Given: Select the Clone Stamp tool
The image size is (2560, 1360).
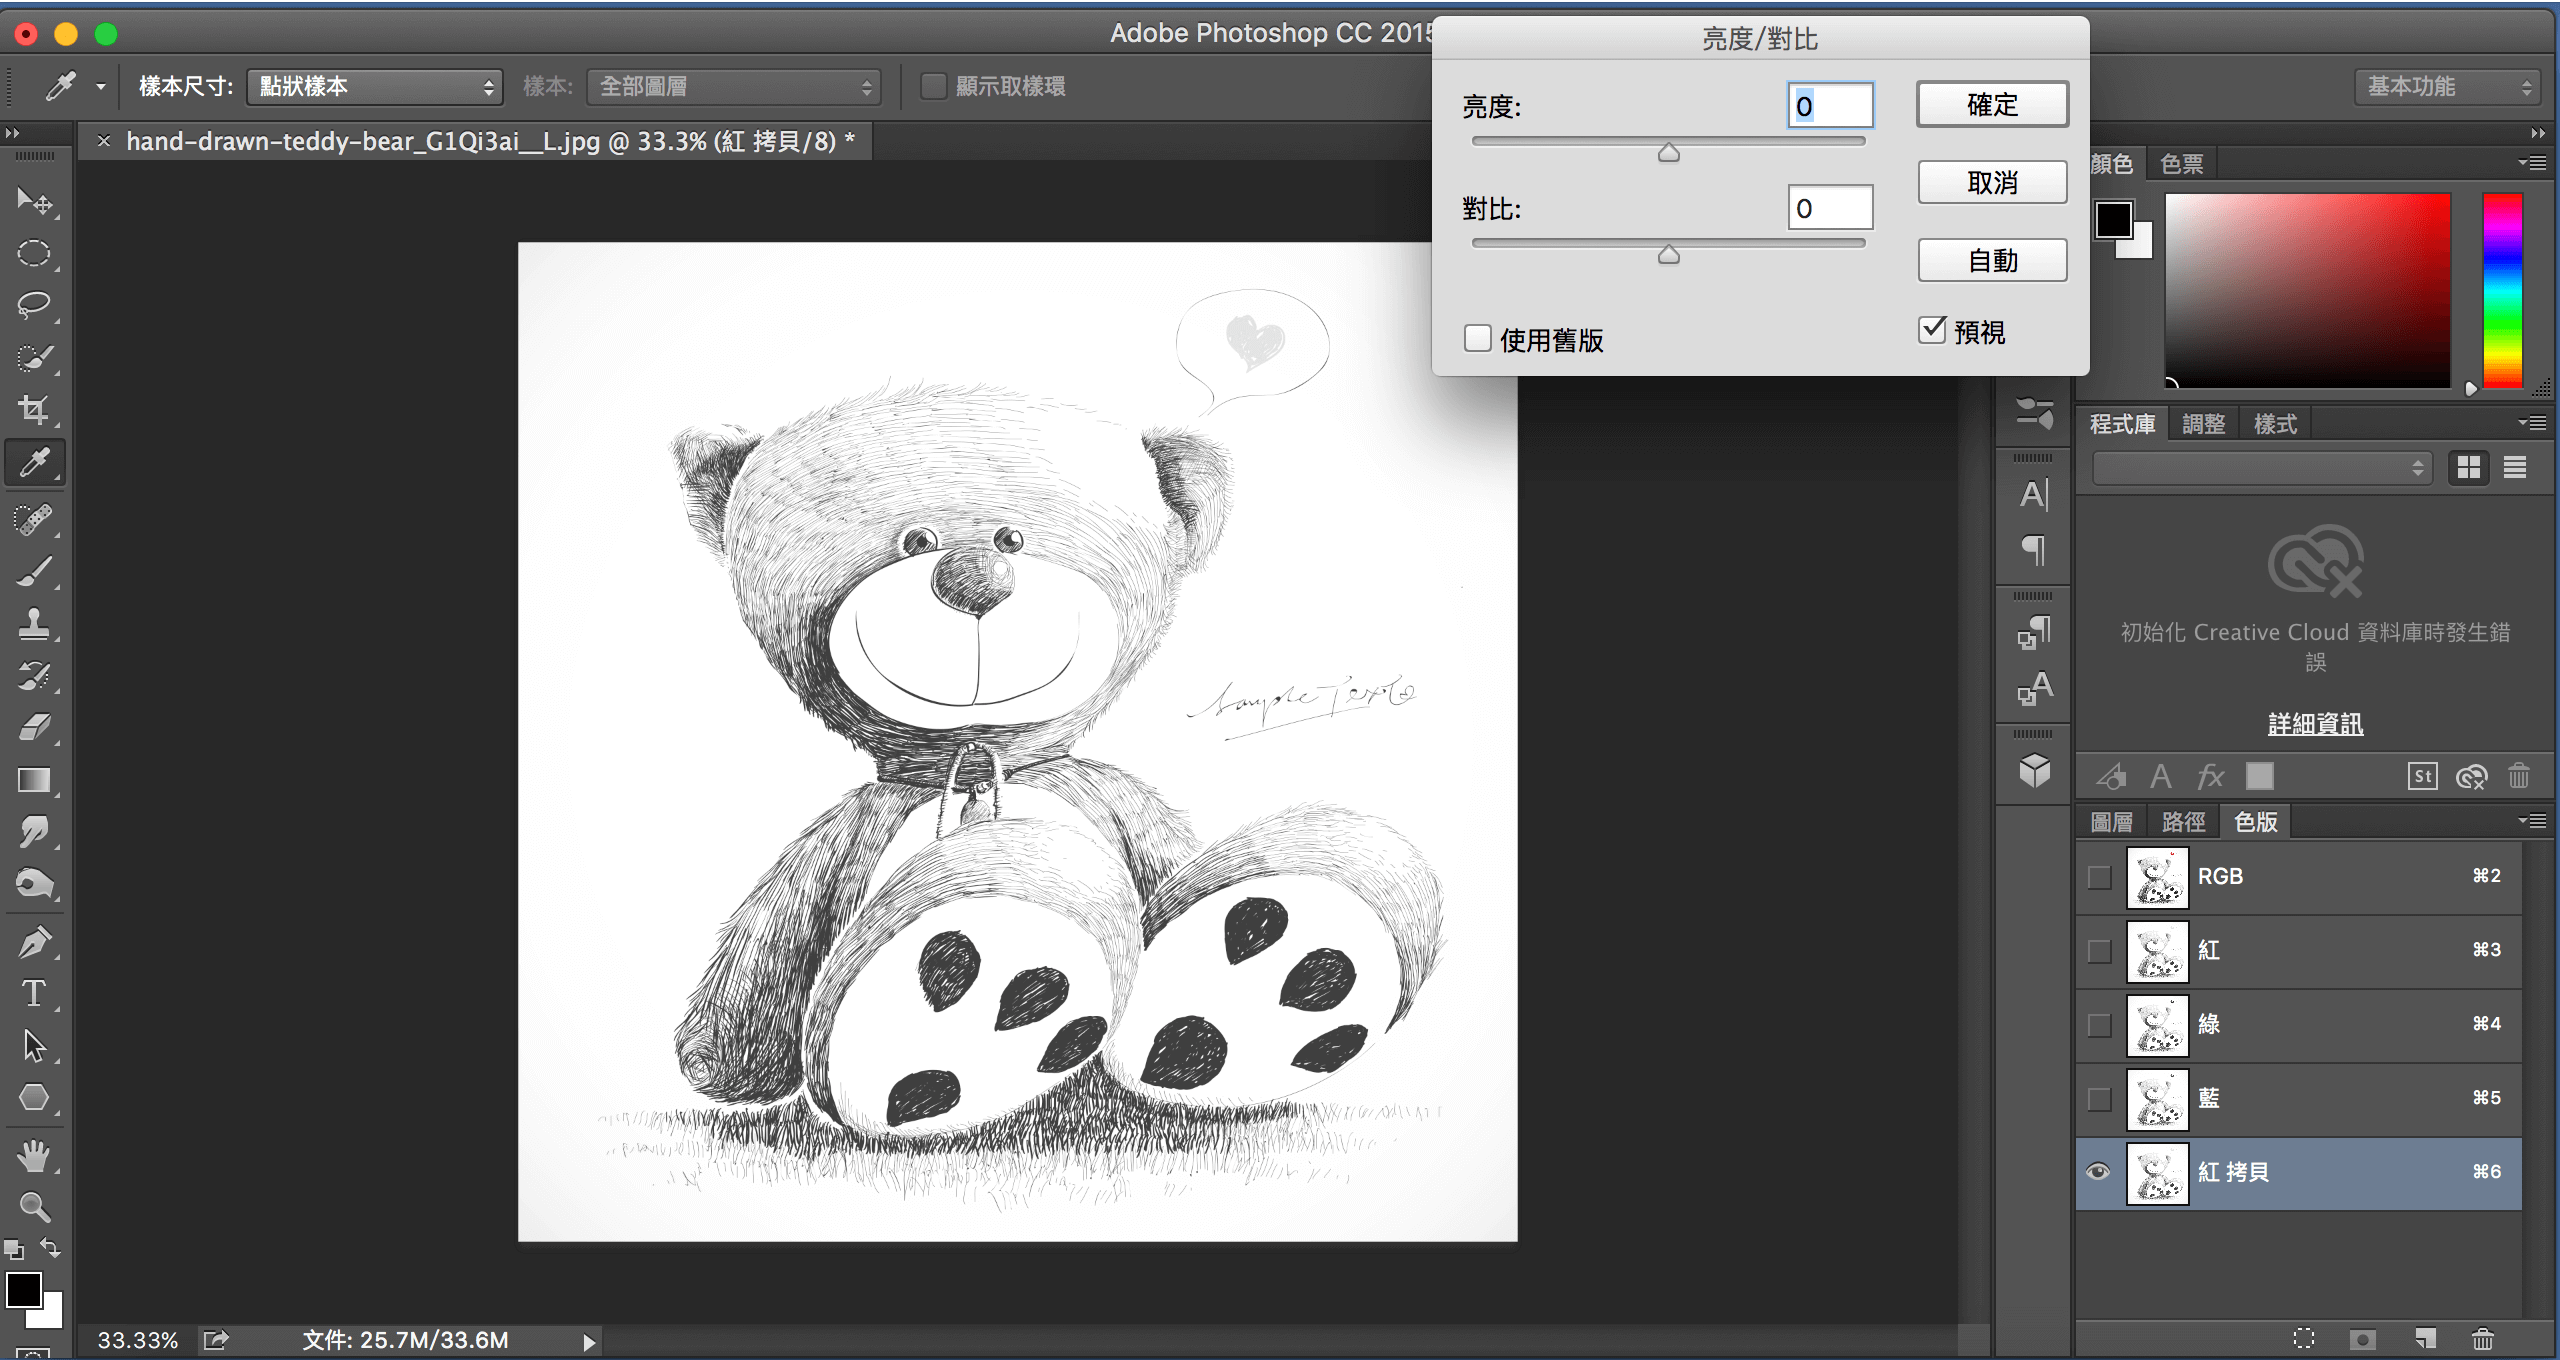Looking at the screenshot, I should [x=34, y=624].
